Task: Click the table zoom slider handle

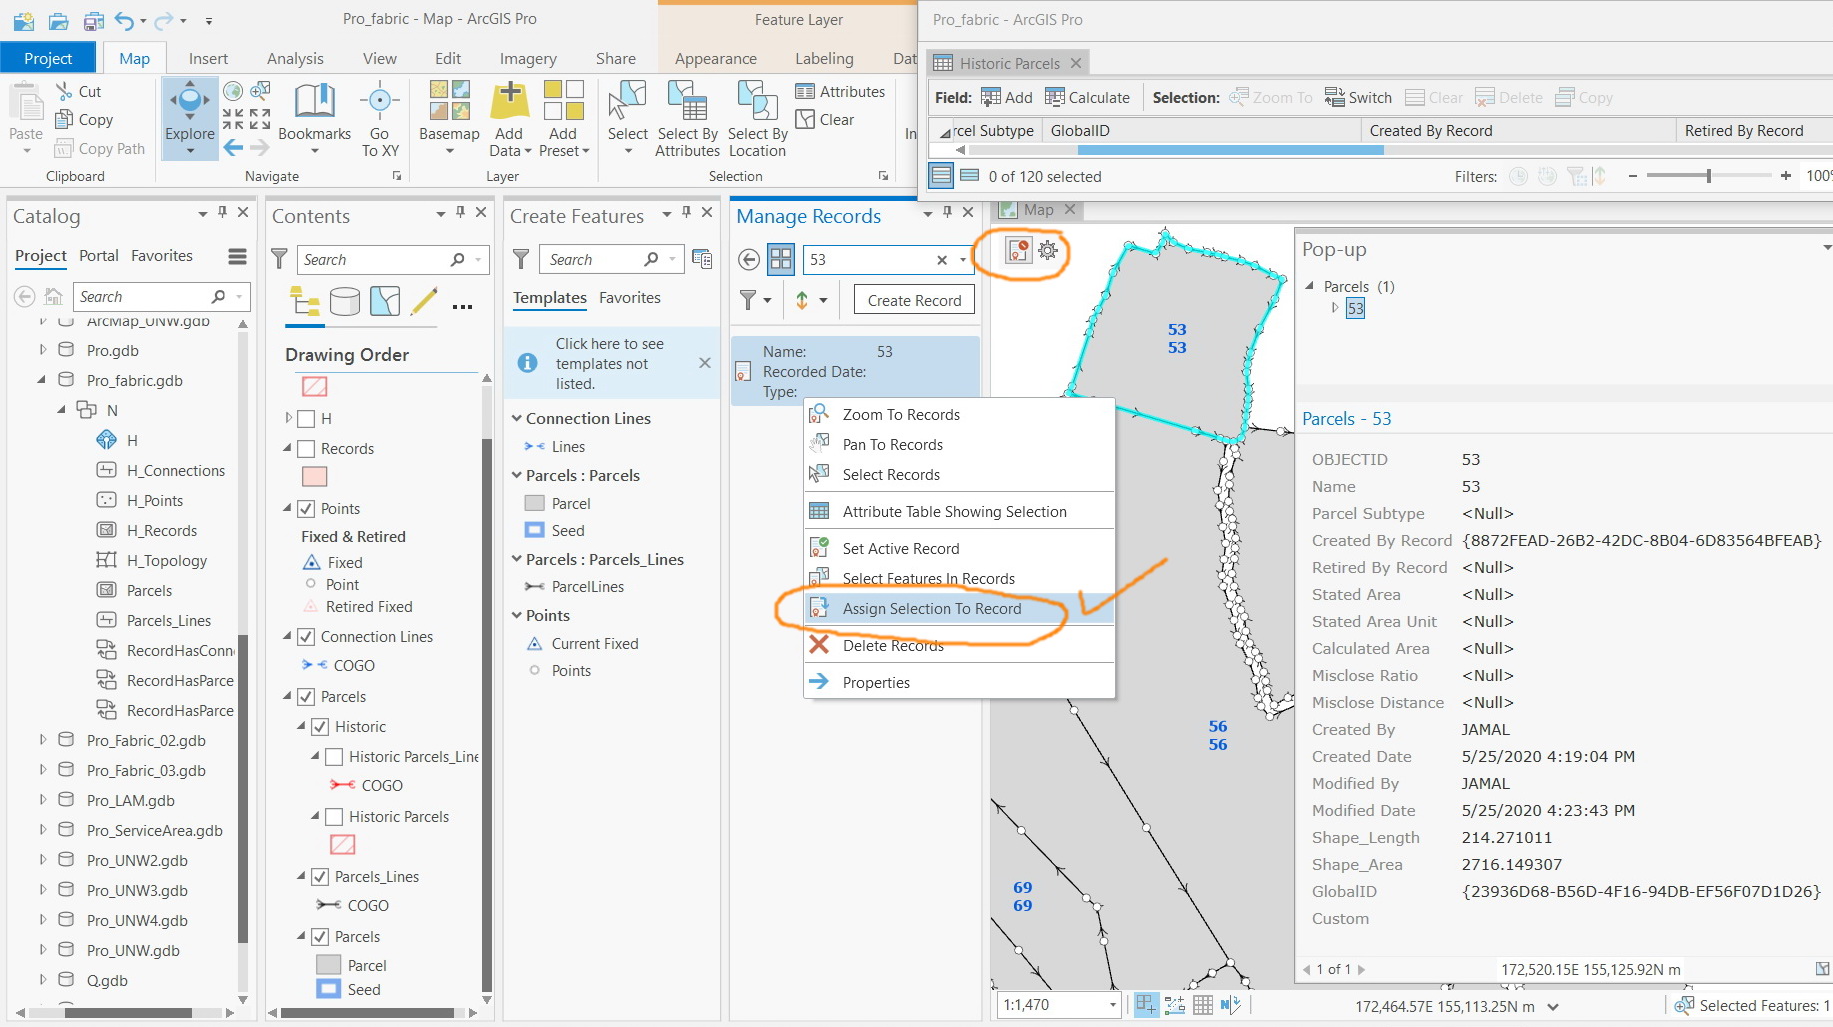Action: point(1709,176)
